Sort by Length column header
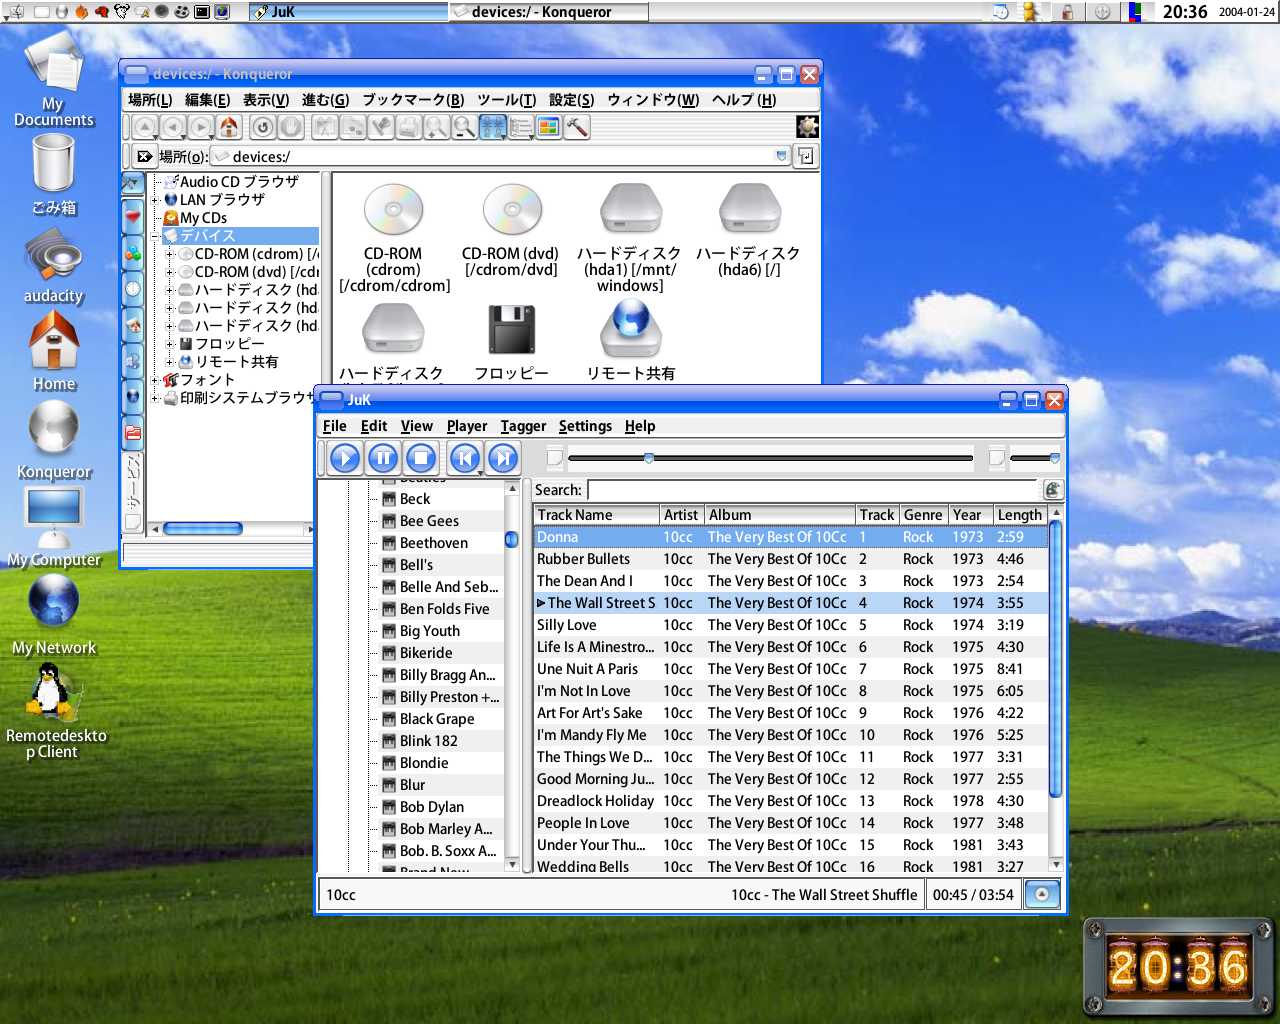 pyautogui.click(x=1020, y=515)
